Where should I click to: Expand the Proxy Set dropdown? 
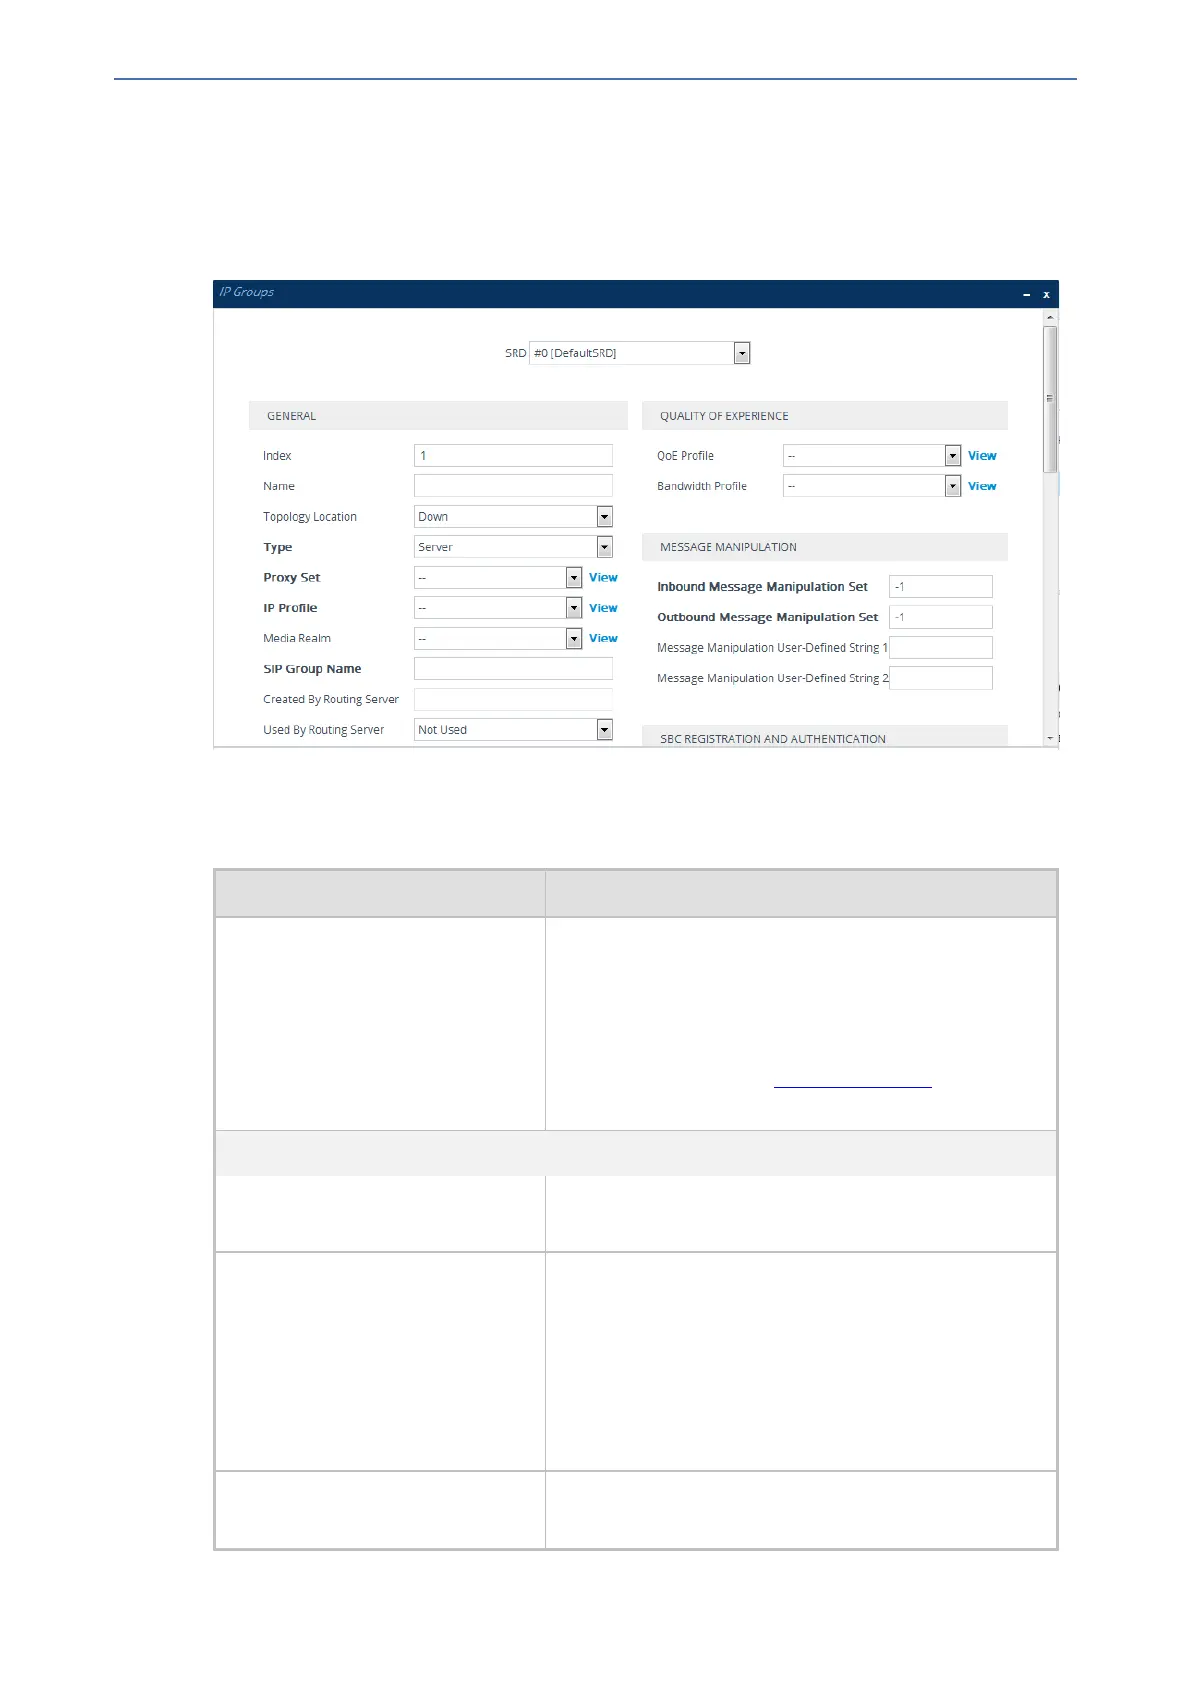pos(498,577)
